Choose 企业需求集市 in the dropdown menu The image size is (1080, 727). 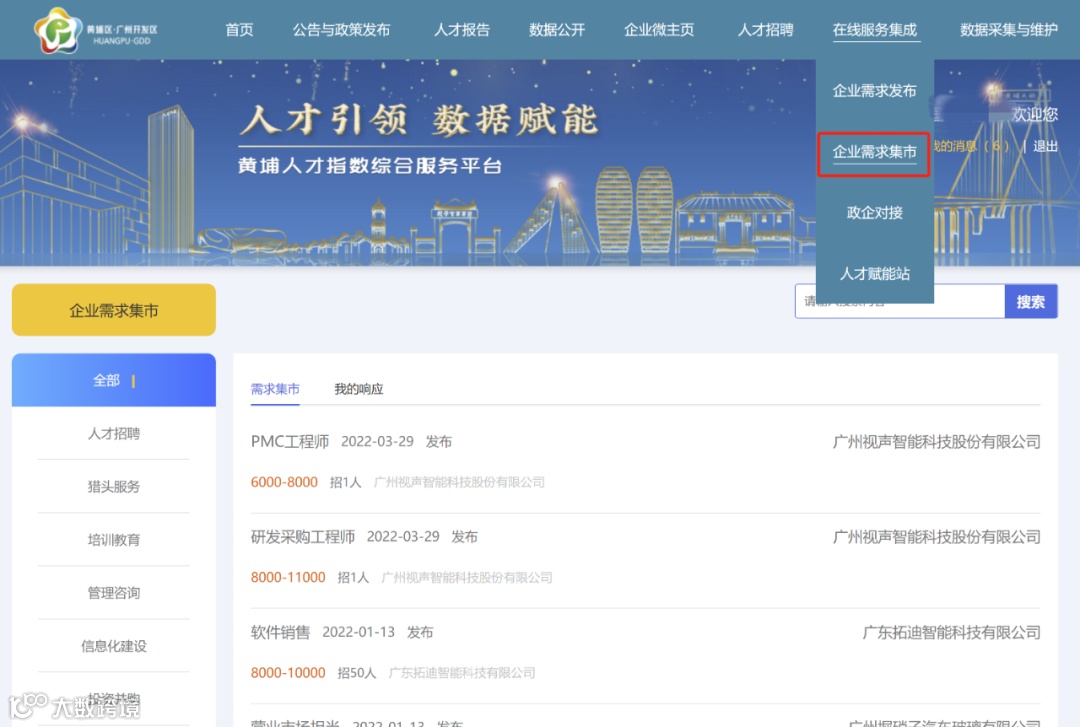click(x=875, y=152)
